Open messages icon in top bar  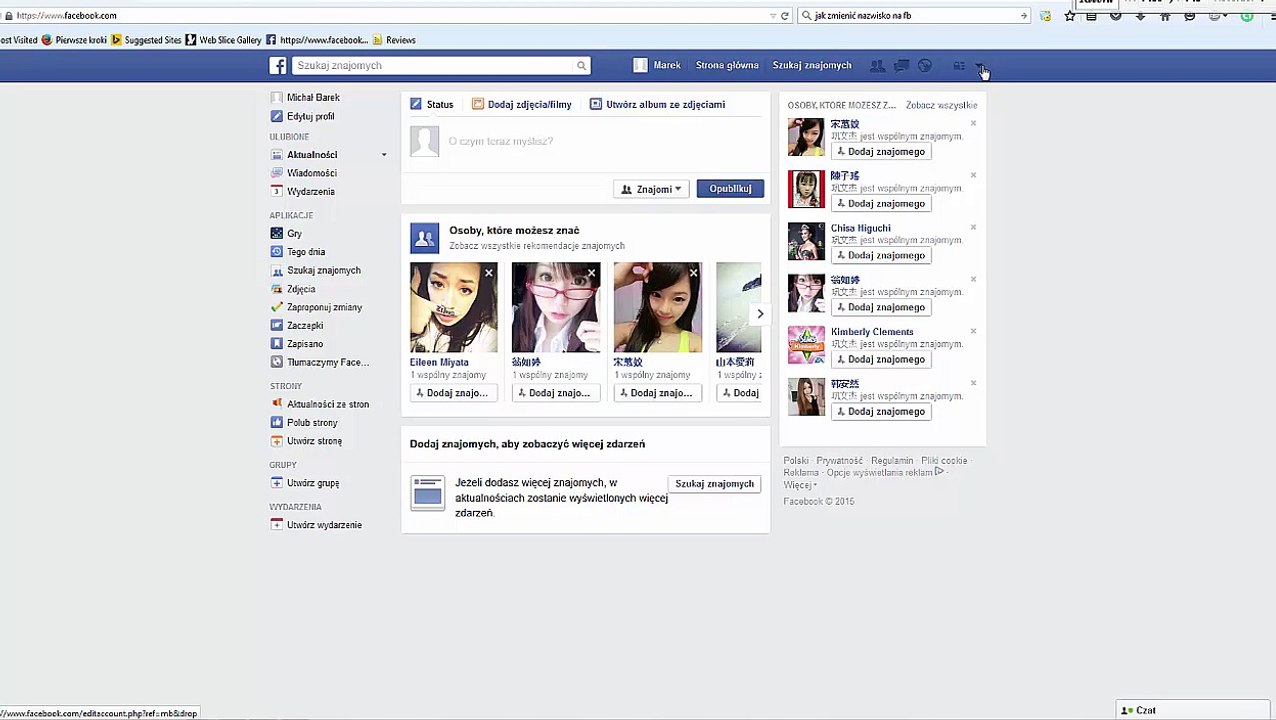[x=901, y=66]
